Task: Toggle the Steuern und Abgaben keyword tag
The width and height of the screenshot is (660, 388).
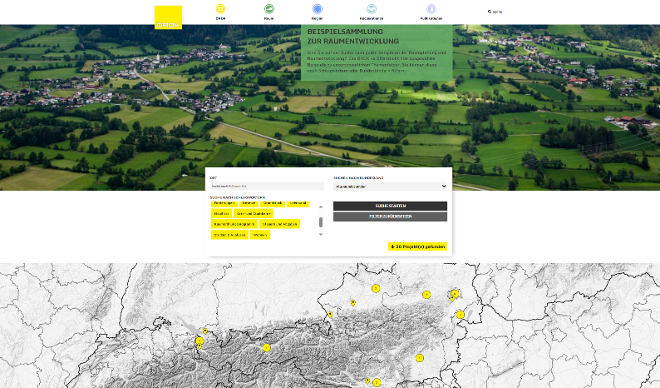Action: (x=279, y=224)
